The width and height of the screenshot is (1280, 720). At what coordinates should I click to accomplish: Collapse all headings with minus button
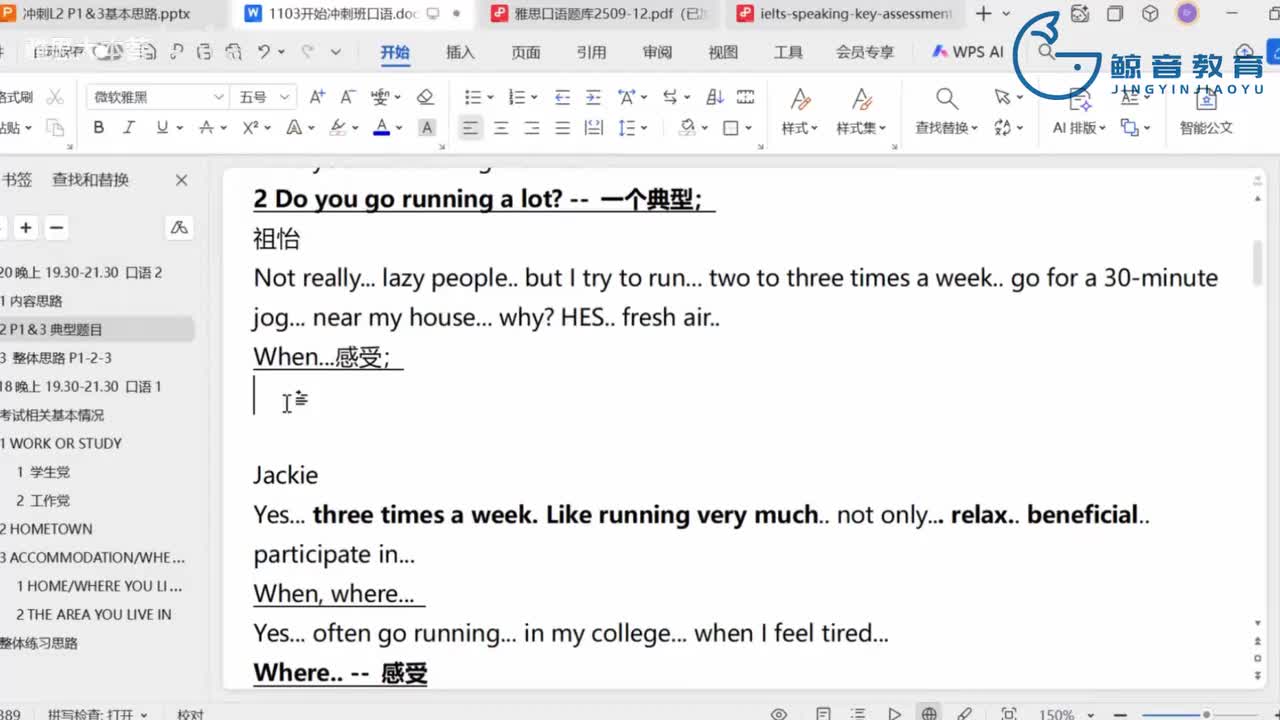57,228
